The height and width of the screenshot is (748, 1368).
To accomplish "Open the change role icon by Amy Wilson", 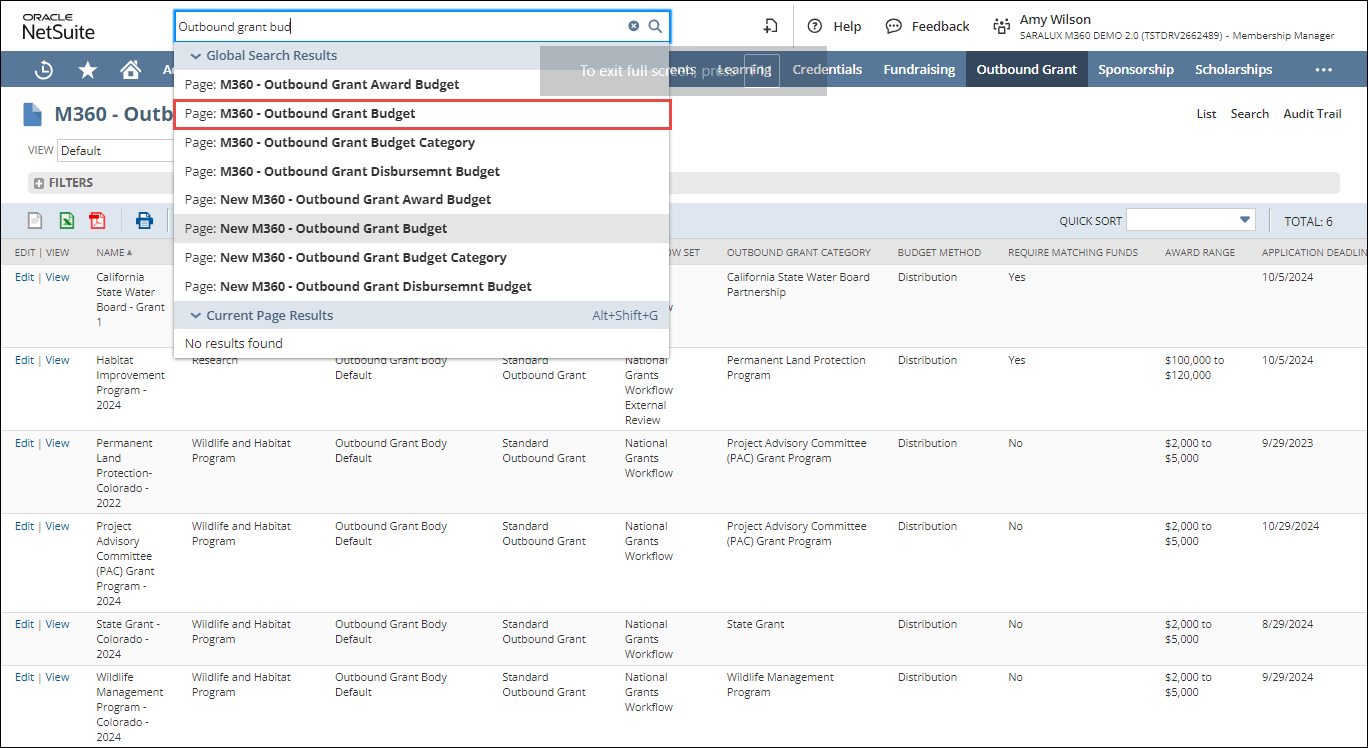I will (1001, 27).
